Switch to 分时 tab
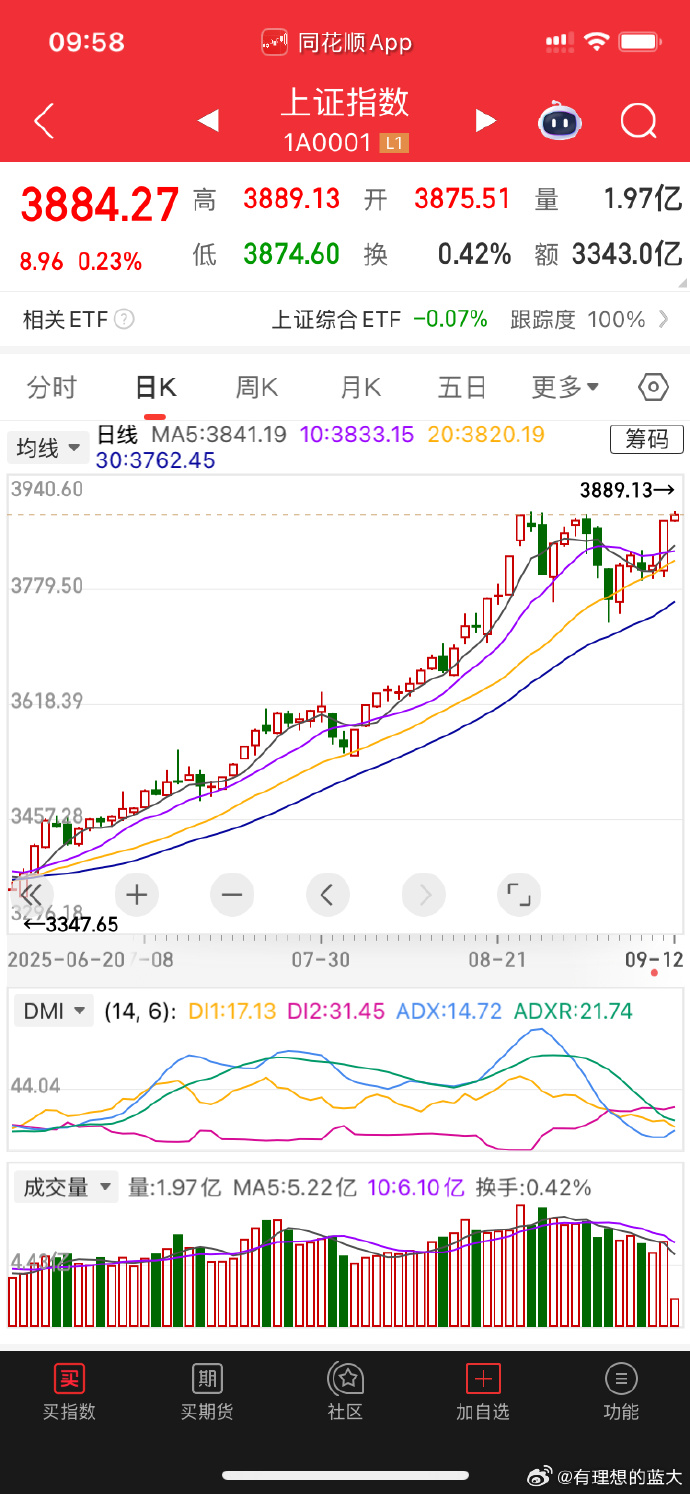 52,388
